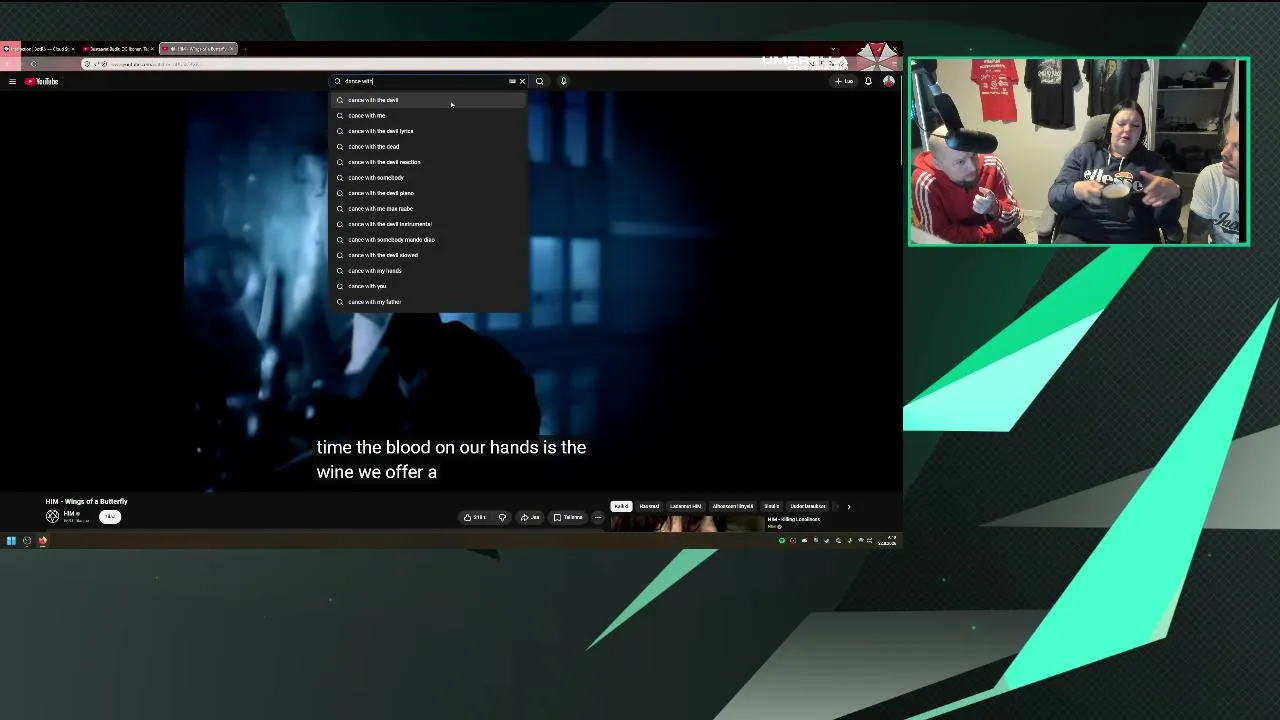Open the recommended video thumbnail below the chips
This screenshot has width=1280, height=720.
tap(686, 523)
